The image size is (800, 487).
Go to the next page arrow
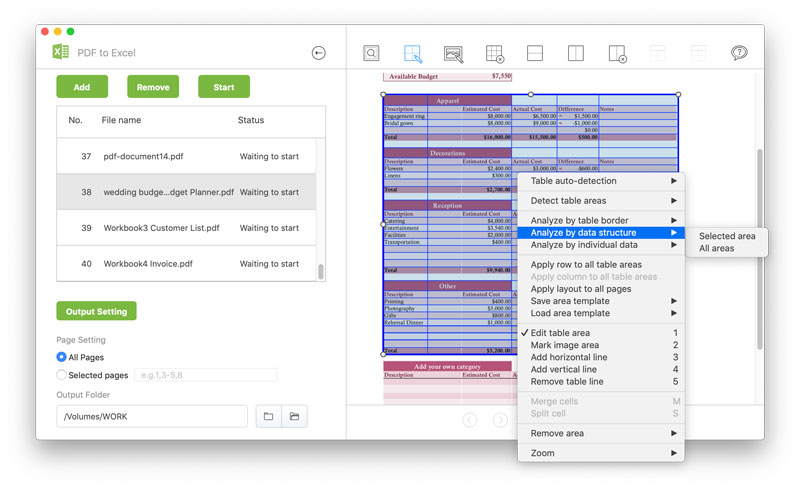501,420
